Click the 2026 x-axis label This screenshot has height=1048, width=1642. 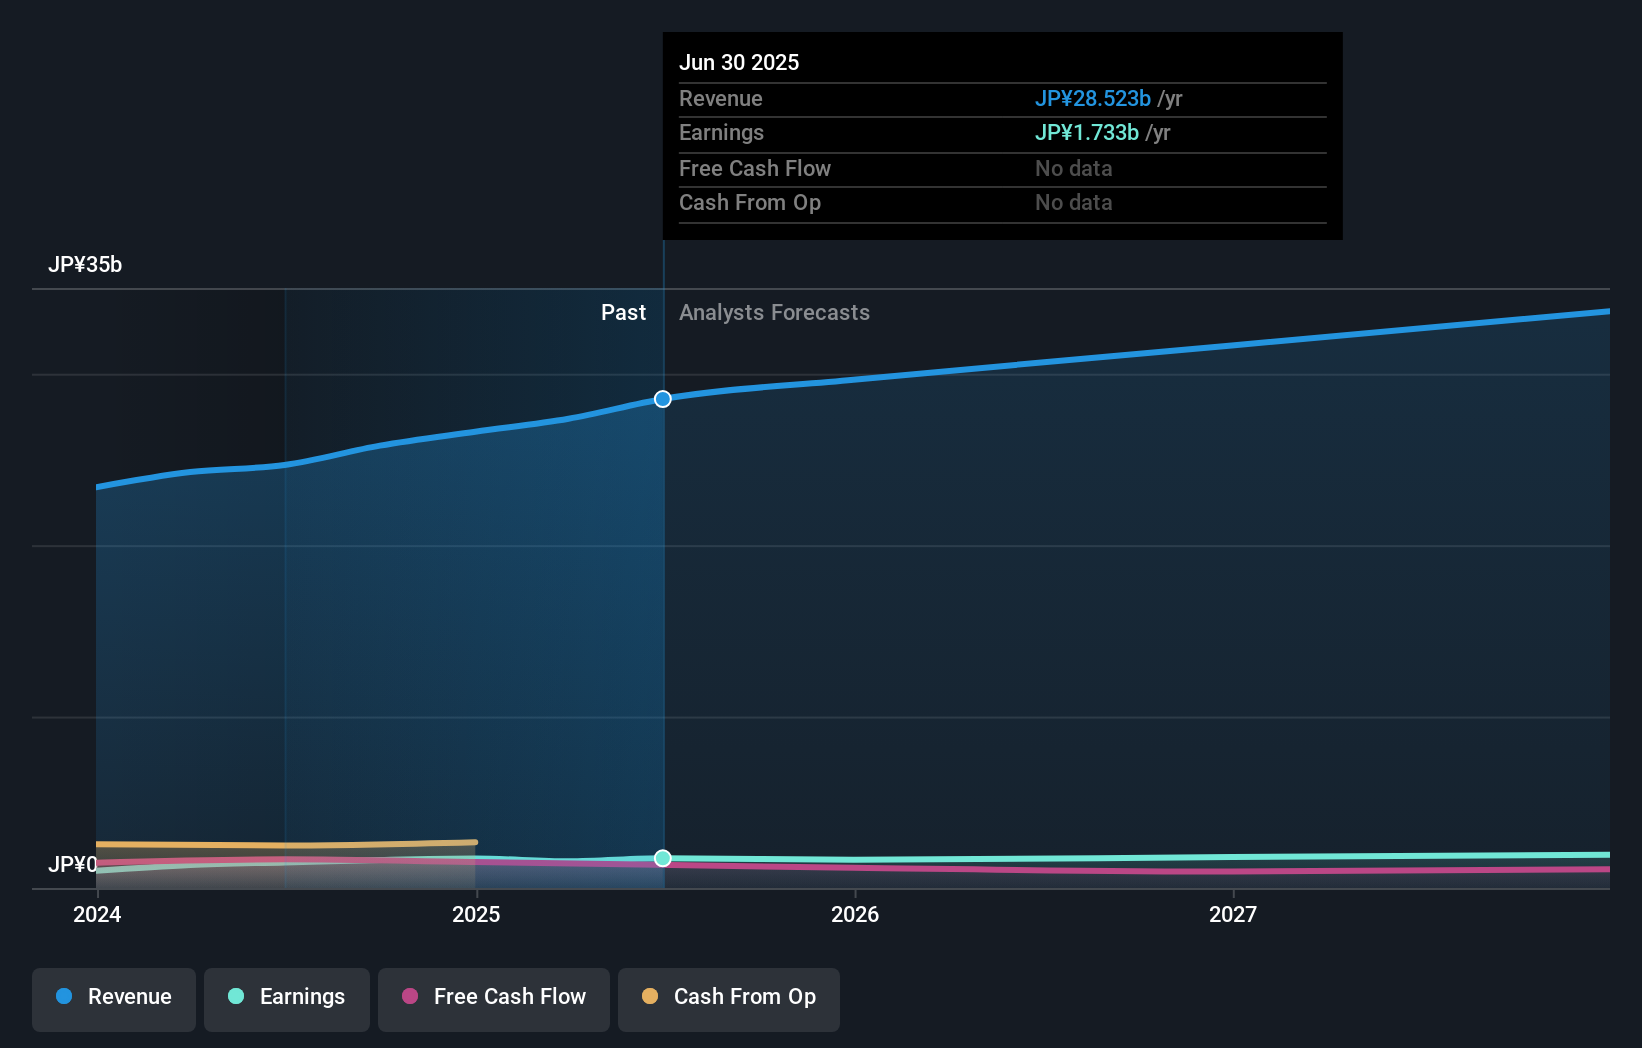click(855, 914)
